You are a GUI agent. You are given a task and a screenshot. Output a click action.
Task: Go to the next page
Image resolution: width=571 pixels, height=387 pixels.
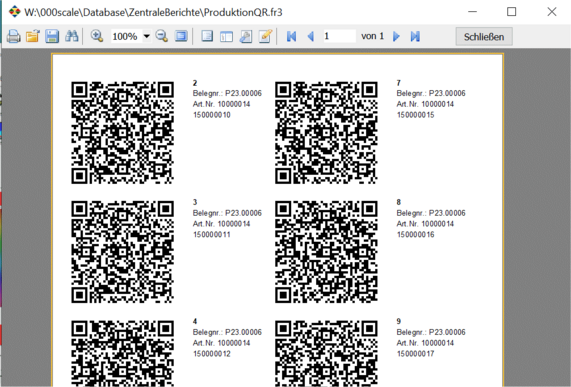coord(396,36)
